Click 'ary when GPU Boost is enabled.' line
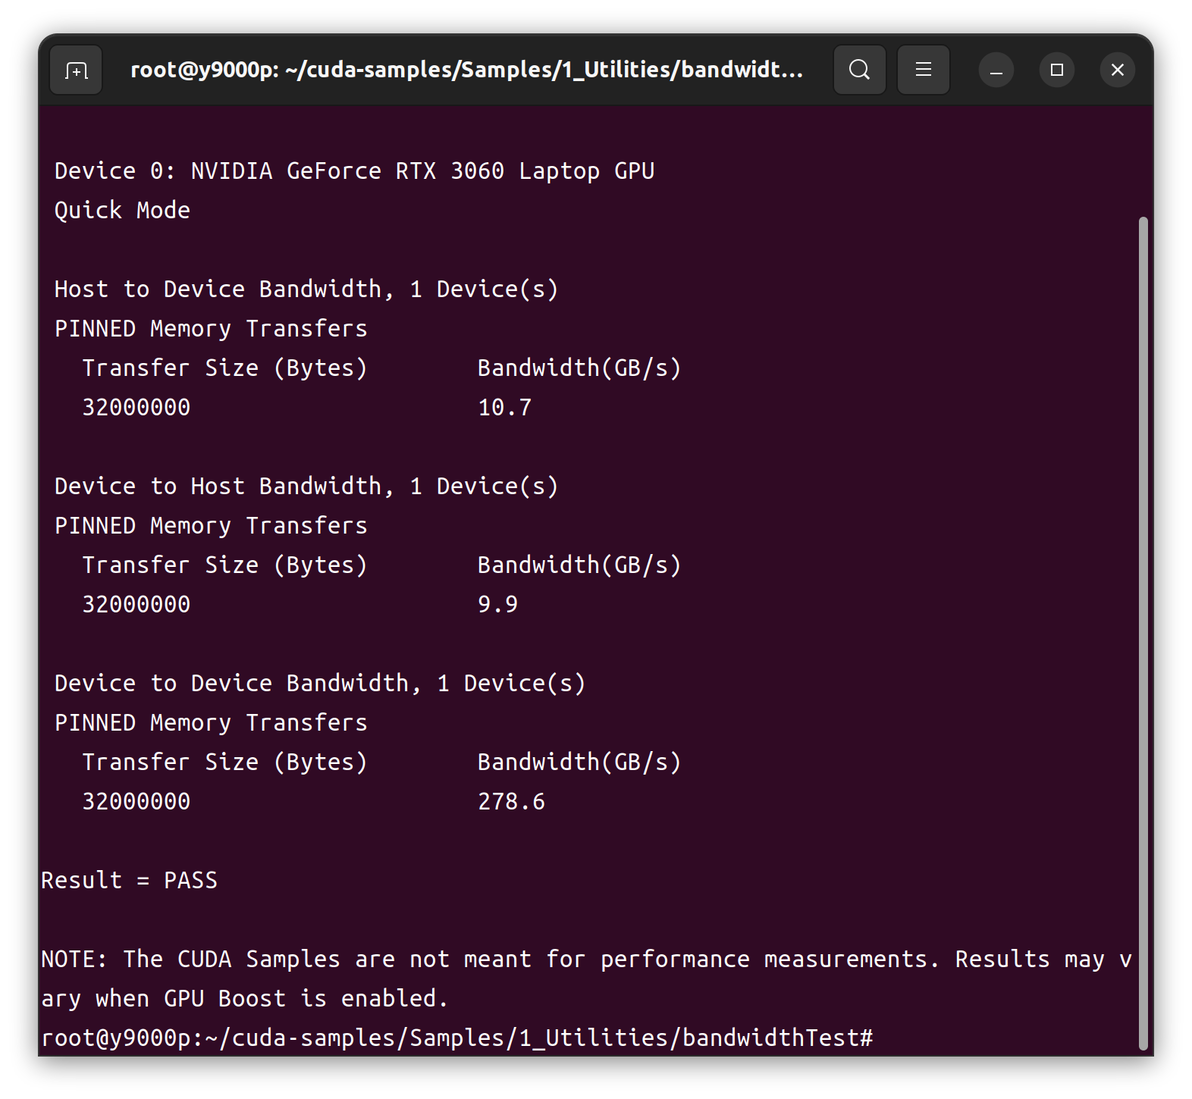The height and width of the screenshot is (1099, 1192). point(245,999)
